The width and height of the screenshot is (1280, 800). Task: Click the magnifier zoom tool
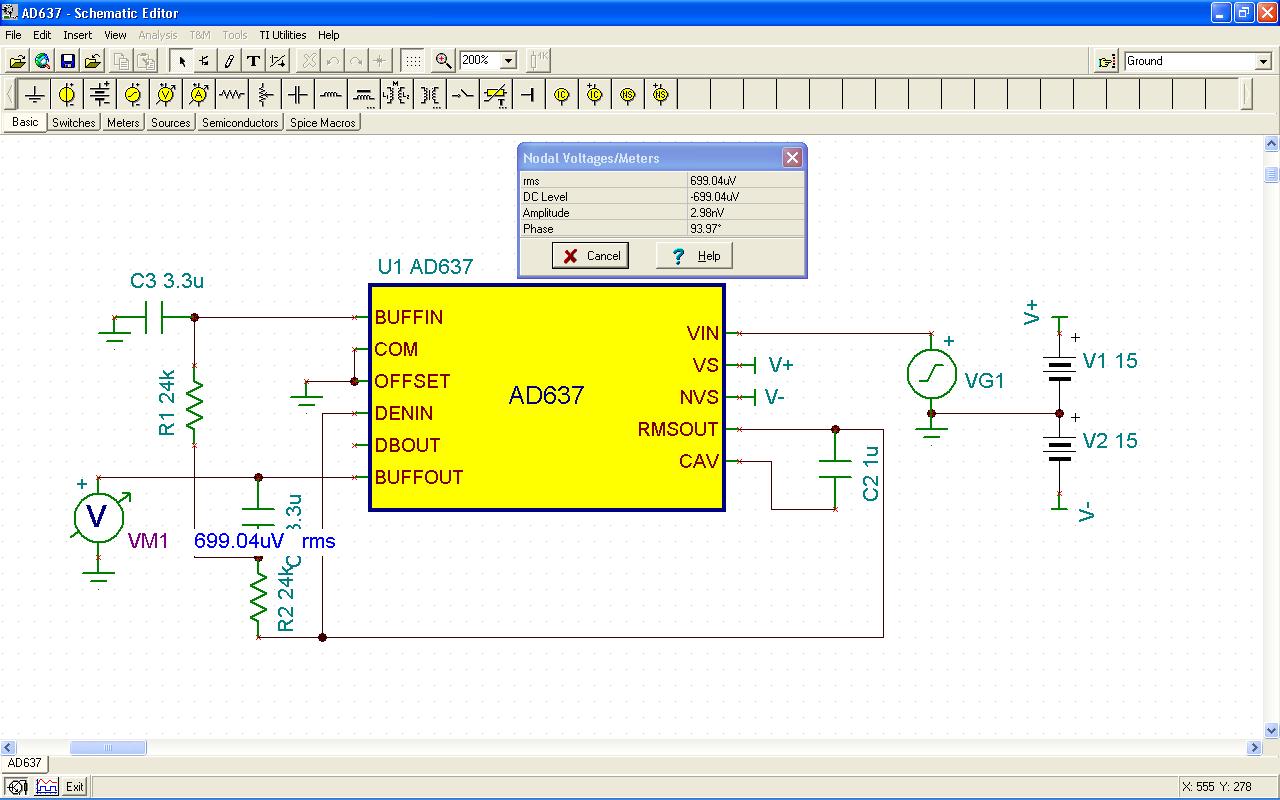444,61
